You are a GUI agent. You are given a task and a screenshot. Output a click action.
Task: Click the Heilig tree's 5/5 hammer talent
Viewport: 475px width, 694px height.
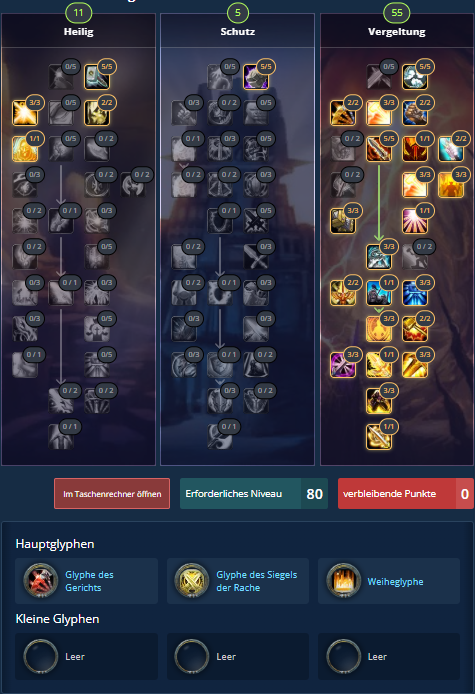click(x=97, y=77)
